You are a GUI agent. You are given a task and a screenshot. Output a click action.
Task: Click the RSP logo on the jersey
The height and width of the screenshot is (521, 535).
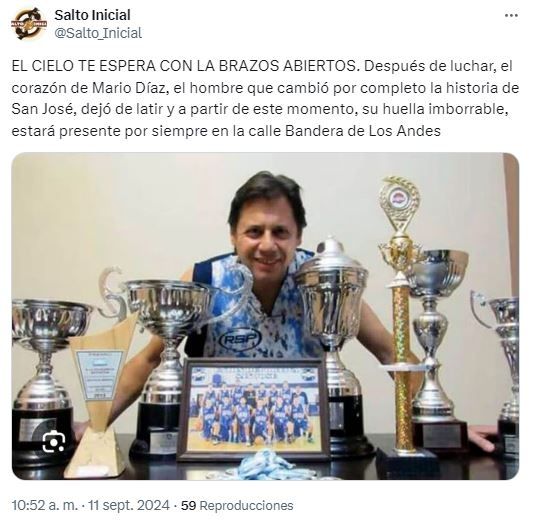coord(240,339)
